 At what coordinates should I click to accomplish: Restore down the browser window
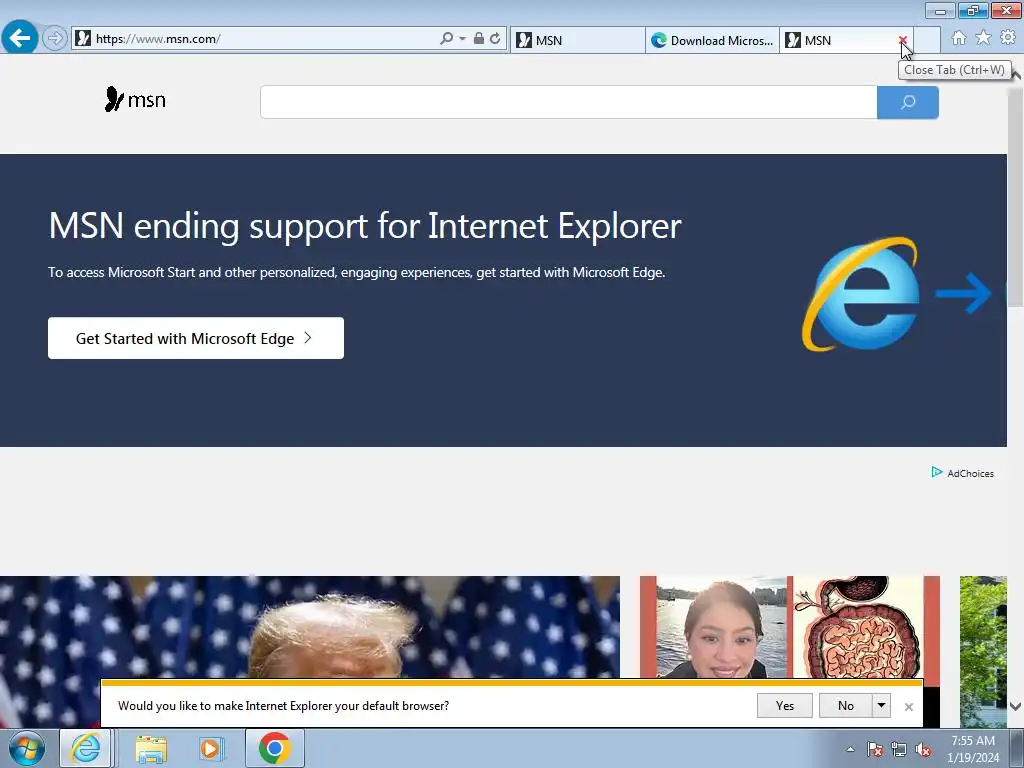(973, 10)
